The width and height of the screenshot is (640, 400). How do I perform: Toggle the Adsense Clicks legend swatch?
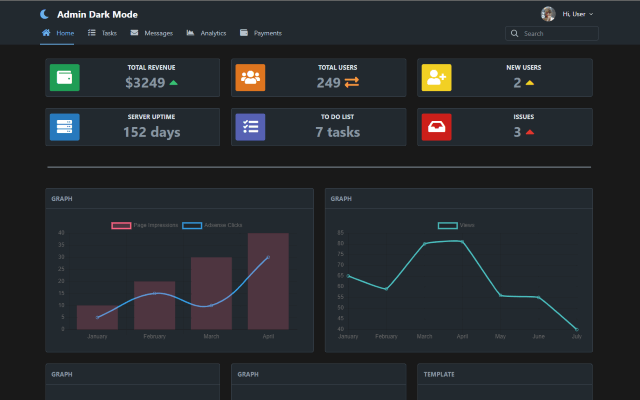192,225
